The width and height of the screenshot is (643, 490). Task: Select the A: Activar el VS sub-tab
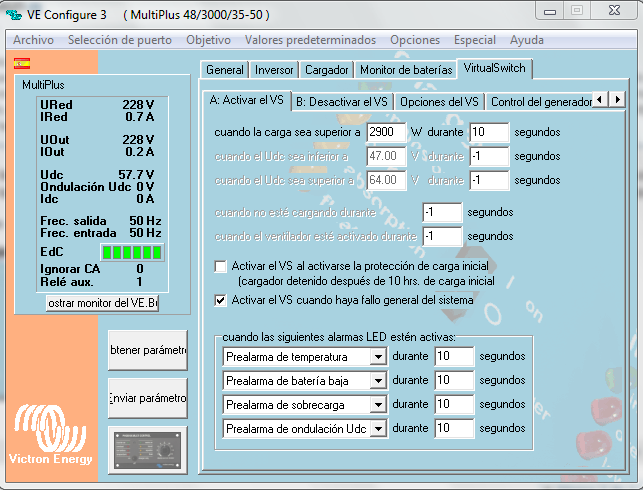point(246,100)
